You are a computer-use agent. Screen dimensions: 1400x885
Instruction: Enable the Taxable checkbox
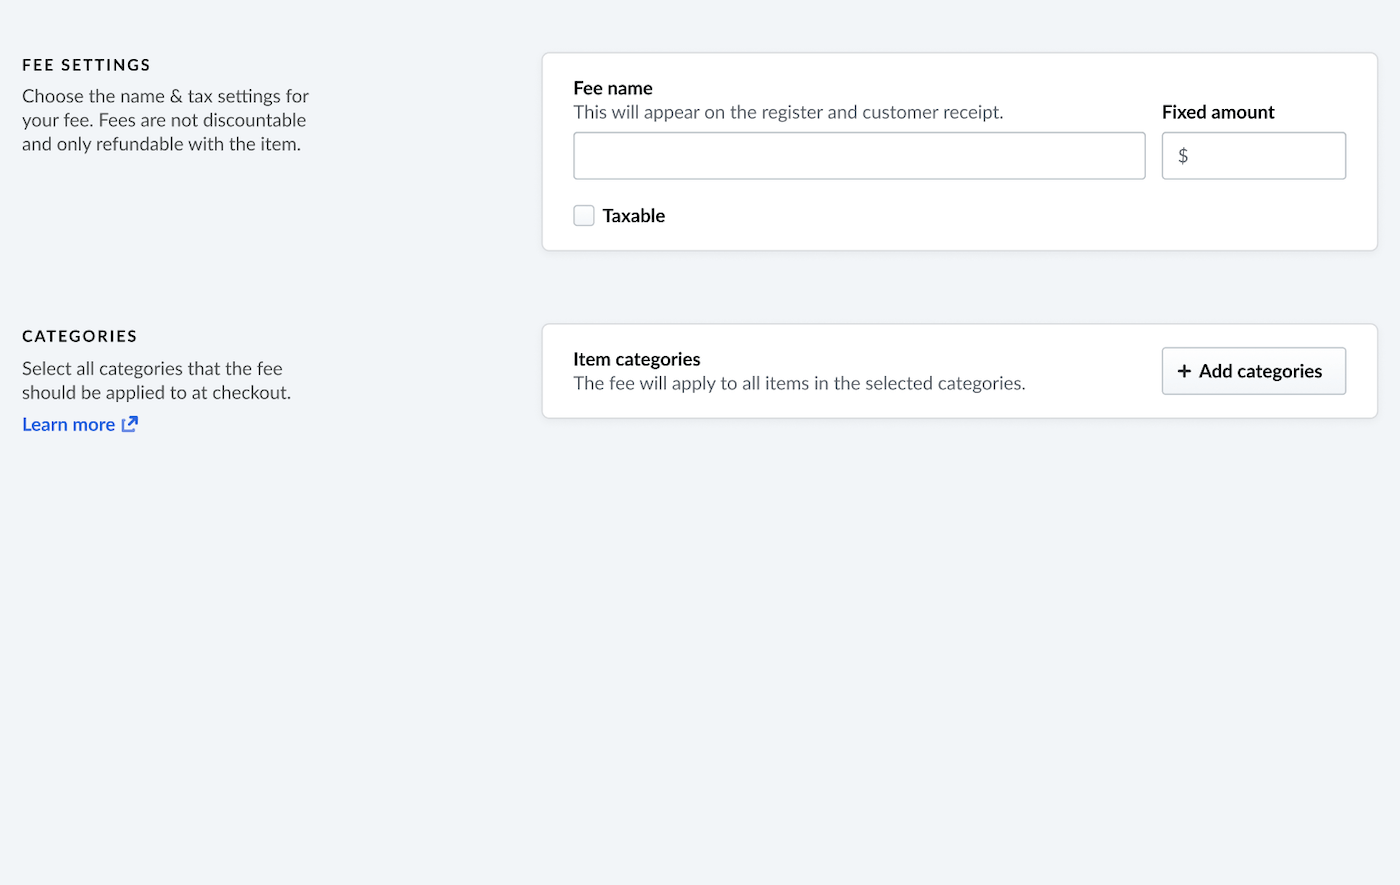tap(584, 216)
